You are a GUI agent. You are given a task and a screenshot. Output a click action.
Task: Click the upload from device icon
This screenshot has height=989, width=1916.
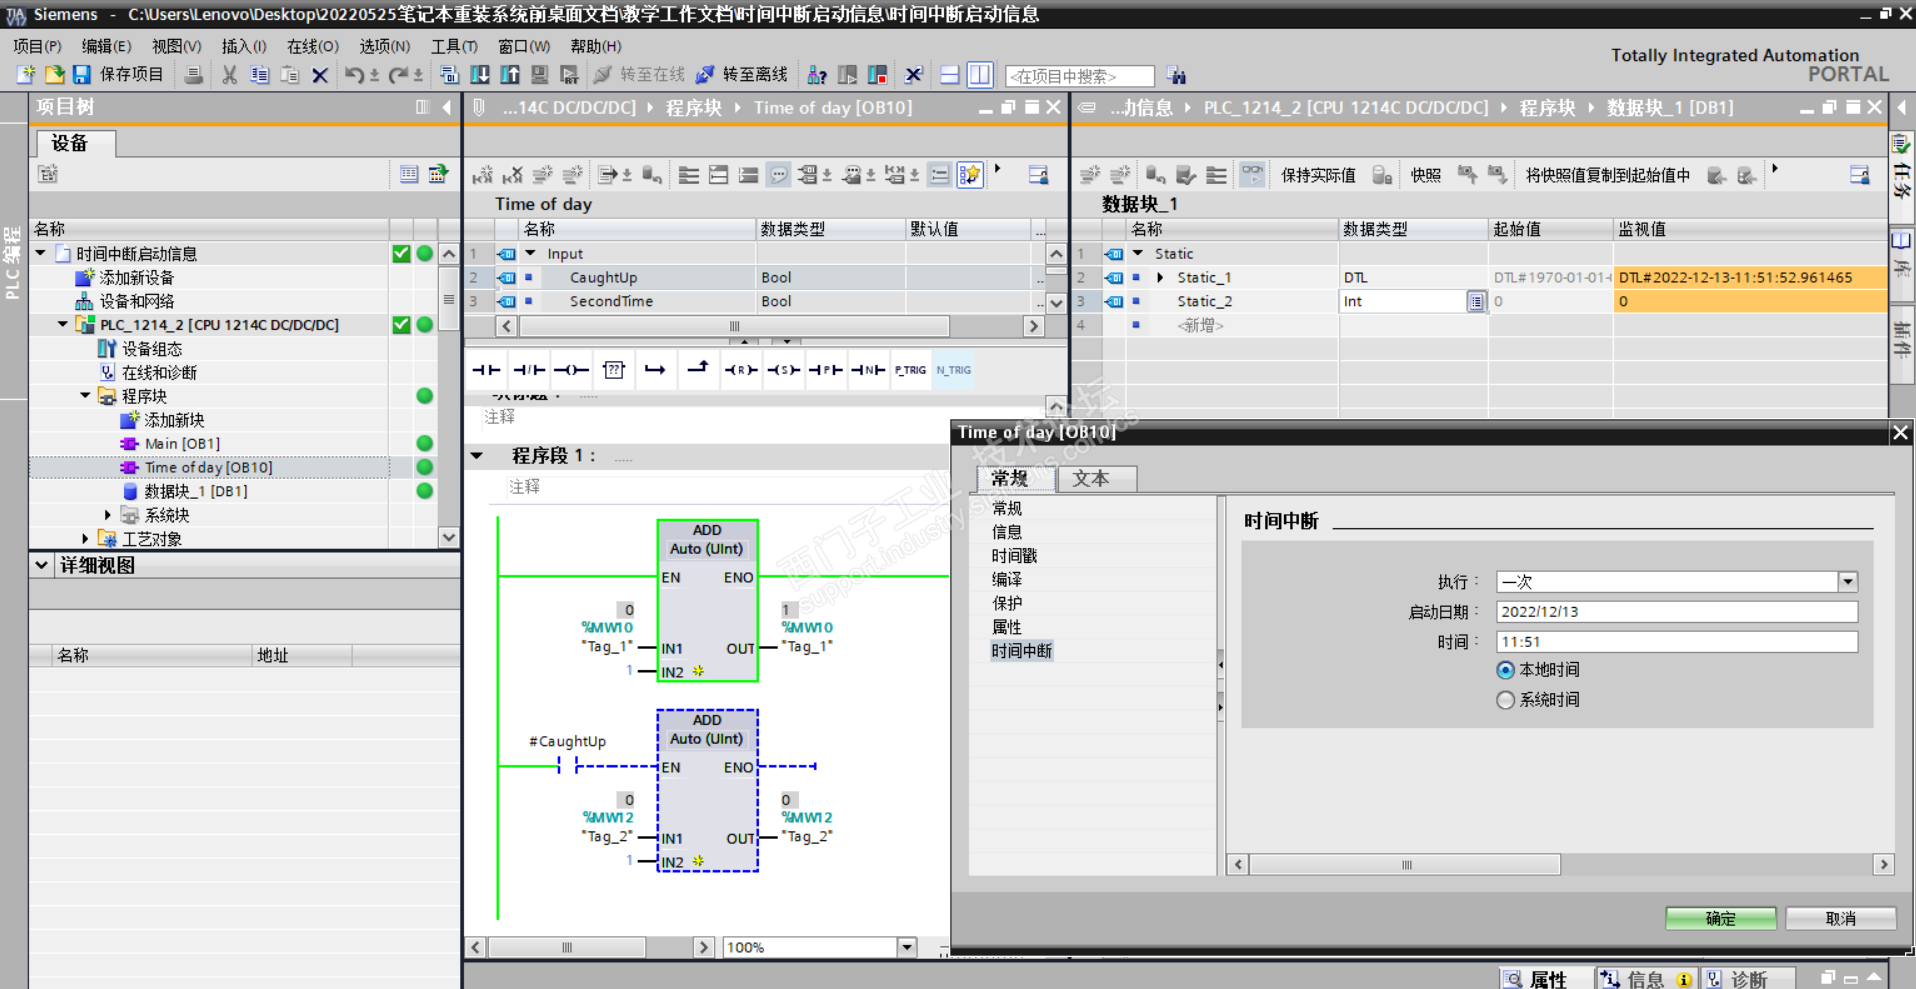pos(510,75)
